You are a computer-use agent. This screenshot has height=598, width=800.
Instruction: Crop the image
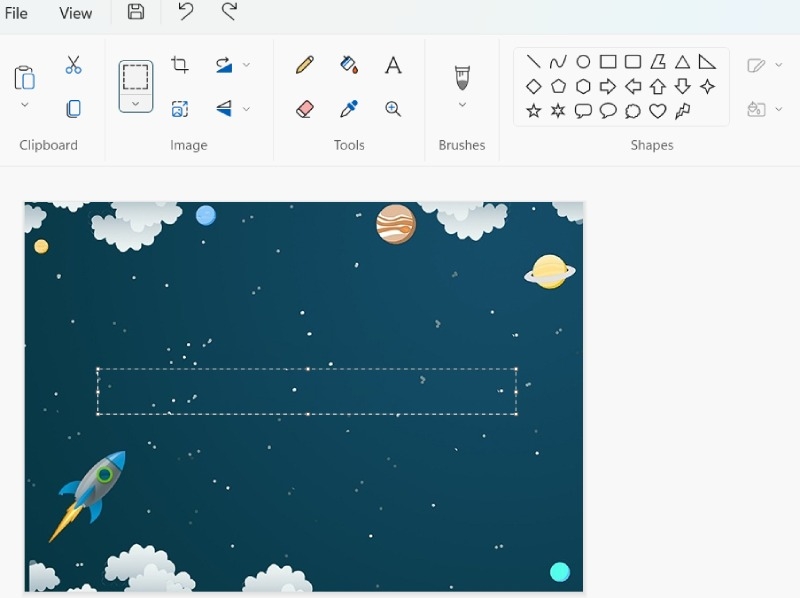180,65
